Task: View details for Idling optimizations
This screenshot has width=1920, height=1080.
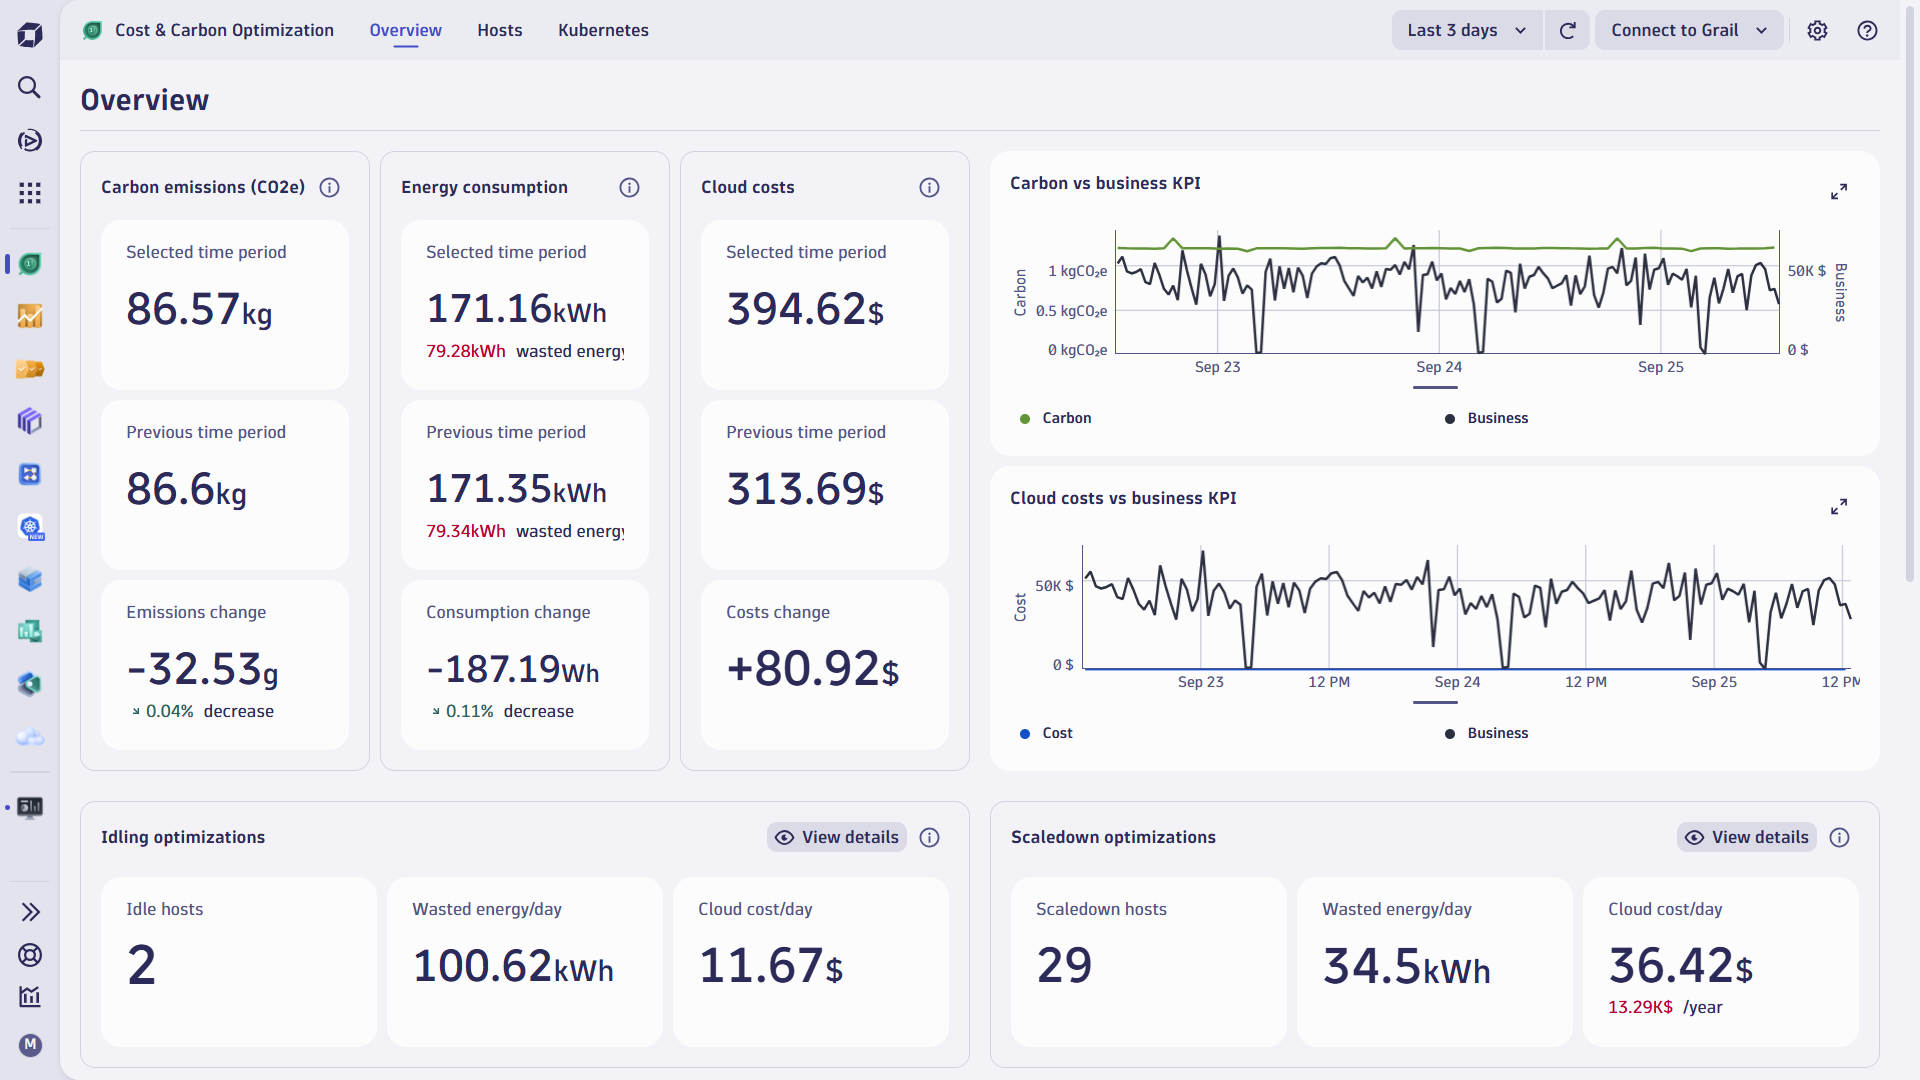Action: (x=837, y=837)
